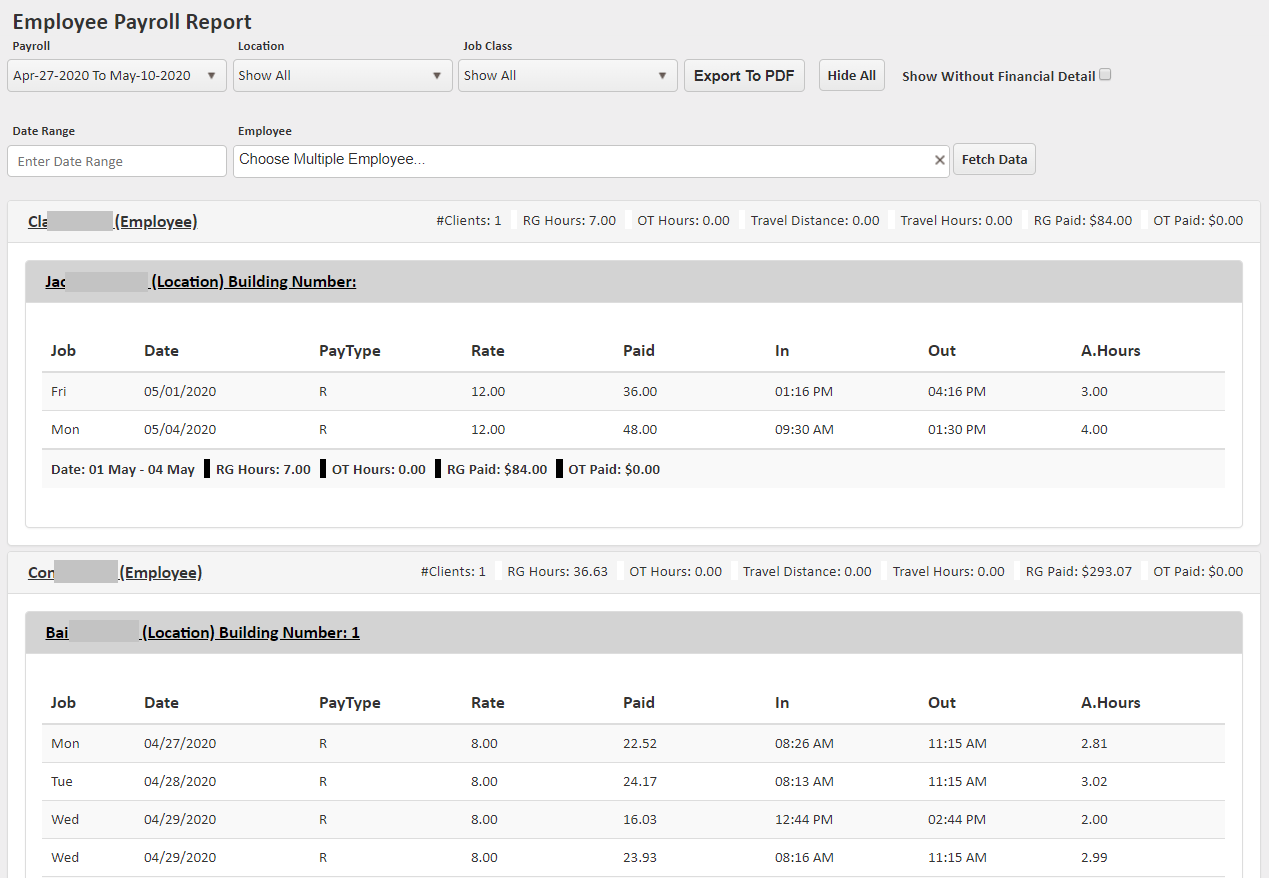The width and height of the screenshot is (1269, 878).
Task: Open the Payroll period dropdown
Action: pos(117,76)
